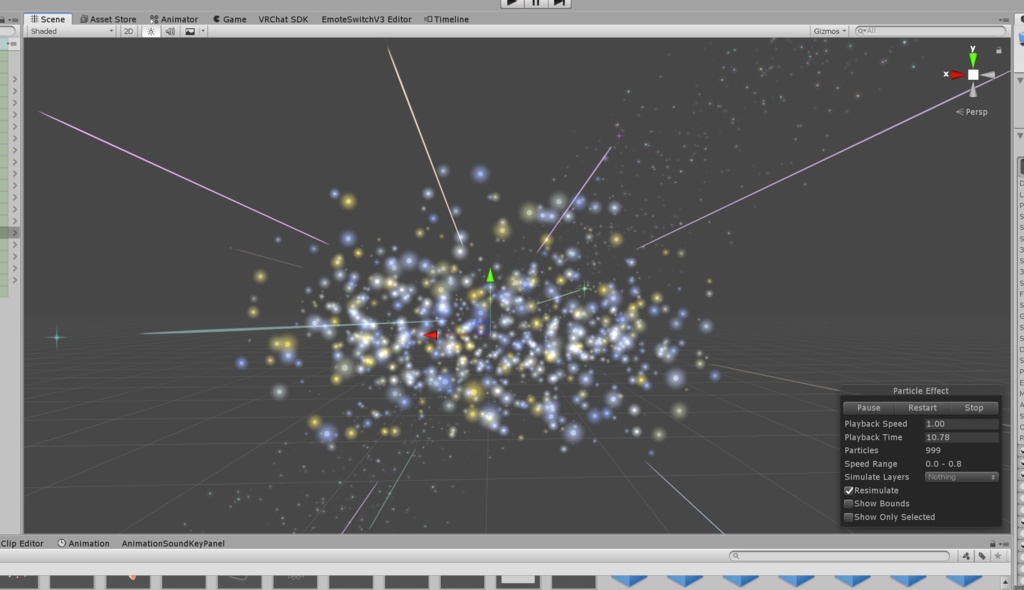Click the Particle Effect panel title

point(921,391)
